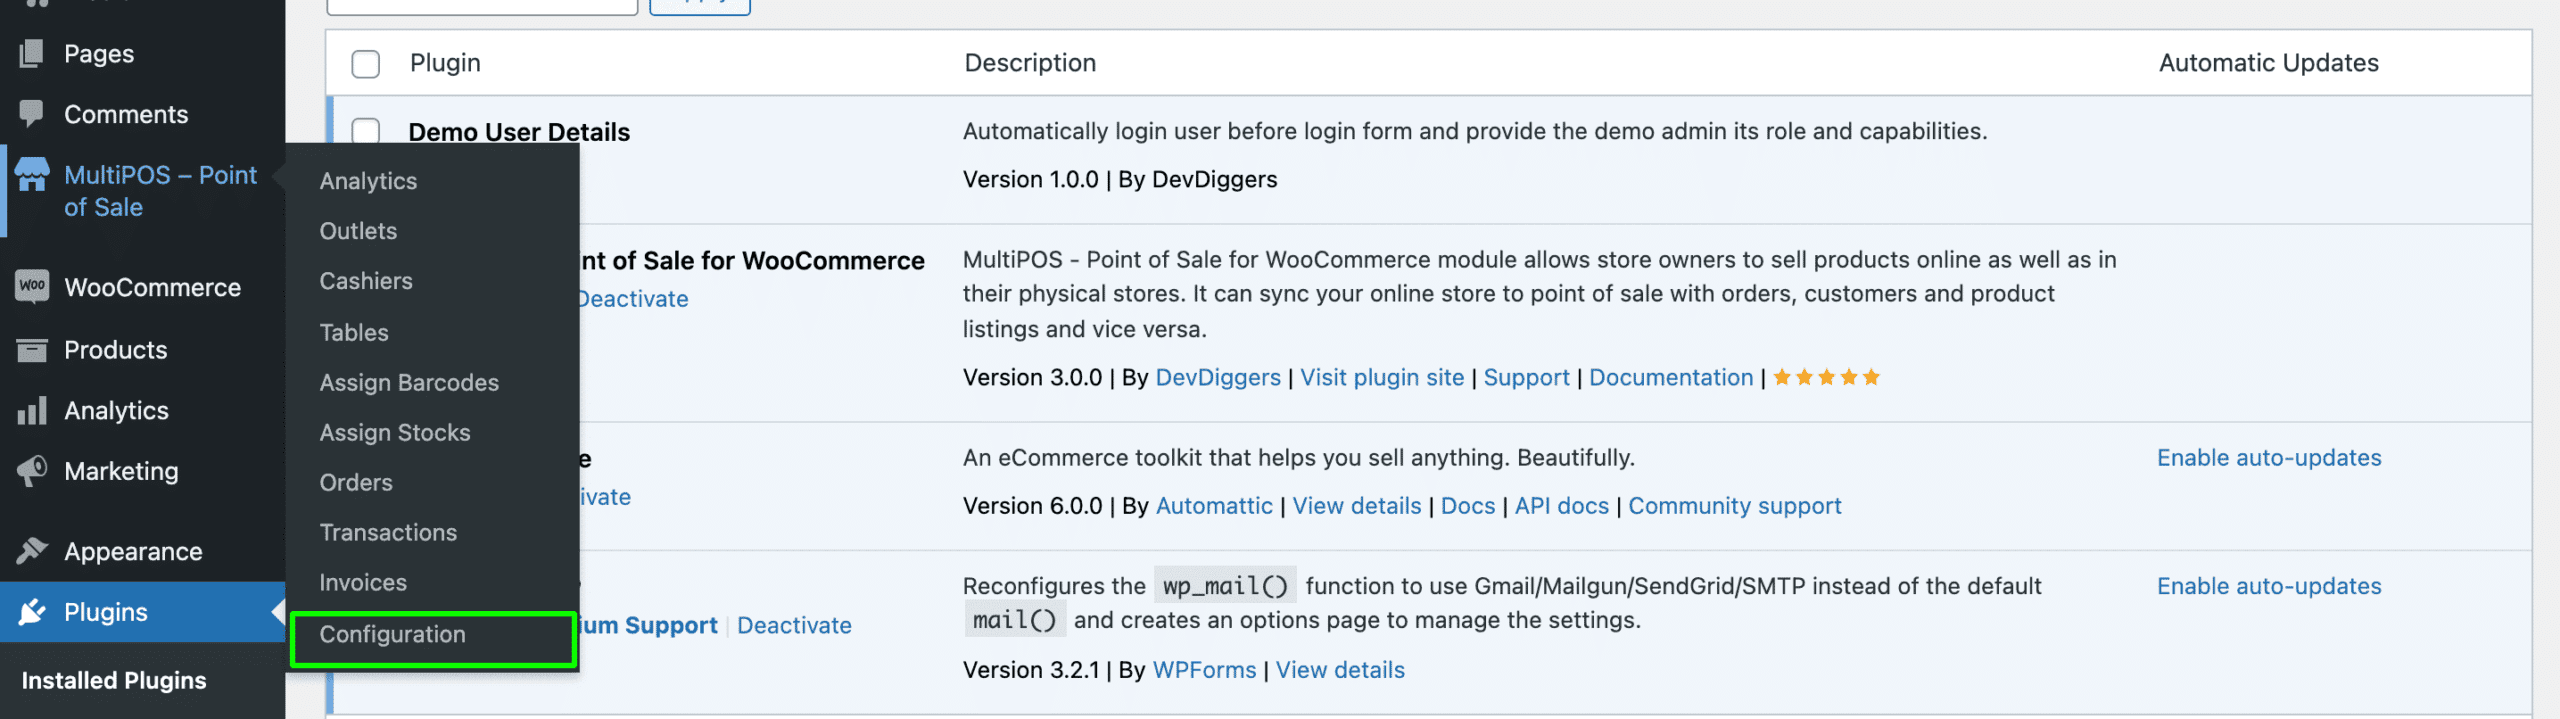Click the mail() code snippet
The width and height of the screenshot is (2560, 719).
(x=1014, y=620)
